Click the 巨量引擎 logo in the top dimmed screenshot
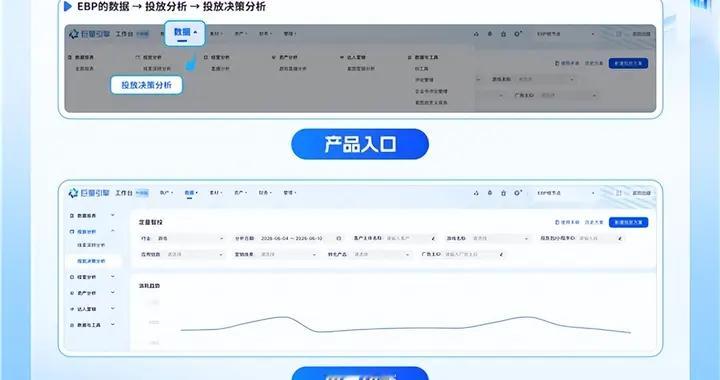The image size is (720, 380). pyautogui.click(x=89, y=34)
